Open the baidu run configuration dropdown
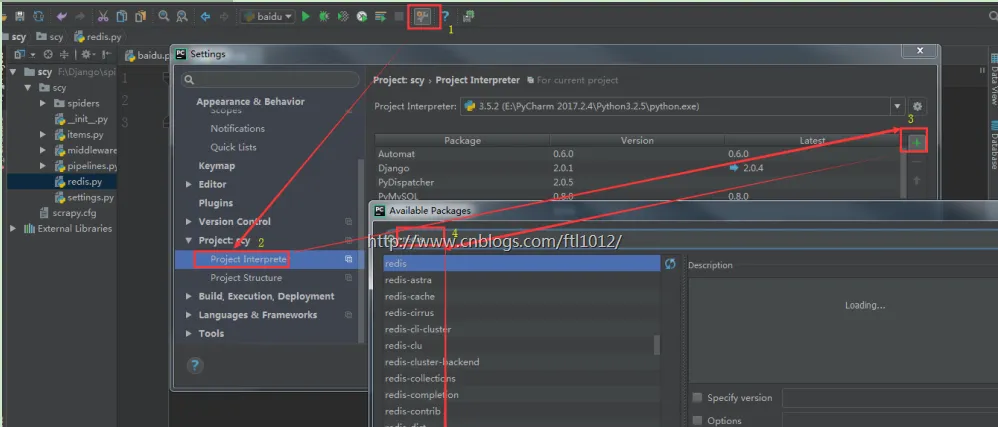Image resolution: width=998 pixels, height=427 pixels. (x=267, y=17)
